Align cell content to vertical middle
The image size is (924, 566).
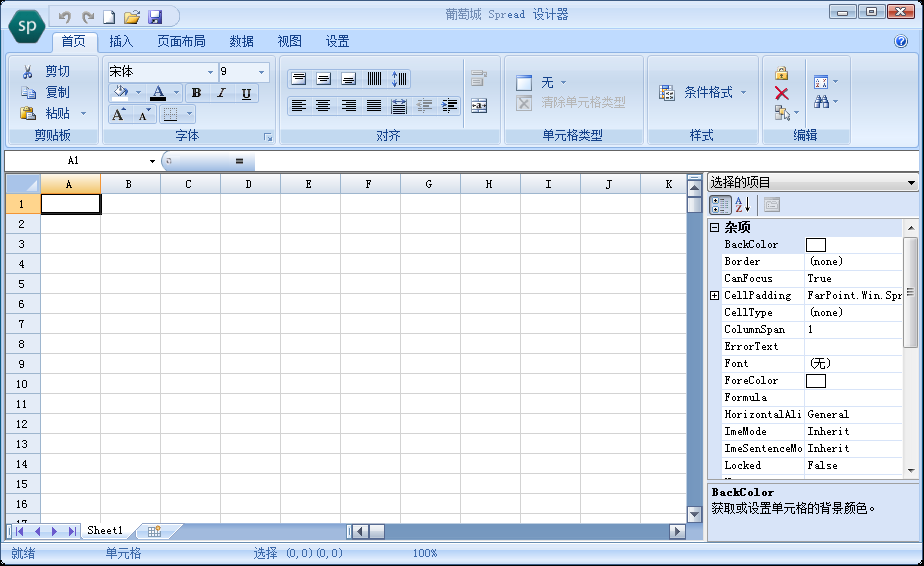pos(324,78)
